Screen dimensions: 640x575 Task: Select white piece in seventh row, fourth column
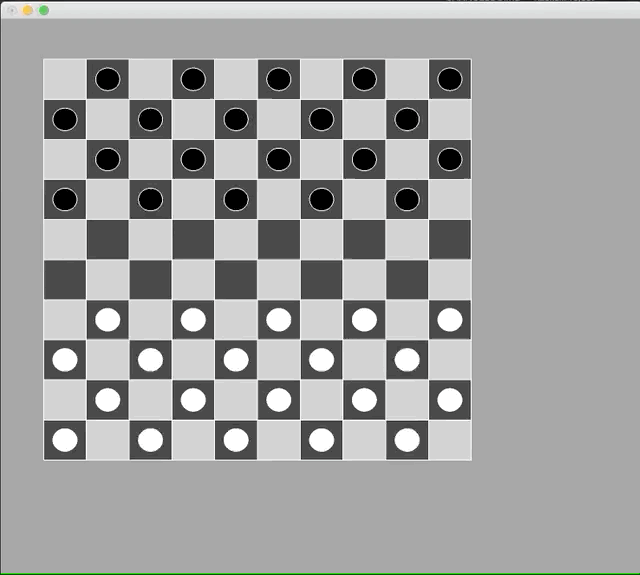click(193, 320)
